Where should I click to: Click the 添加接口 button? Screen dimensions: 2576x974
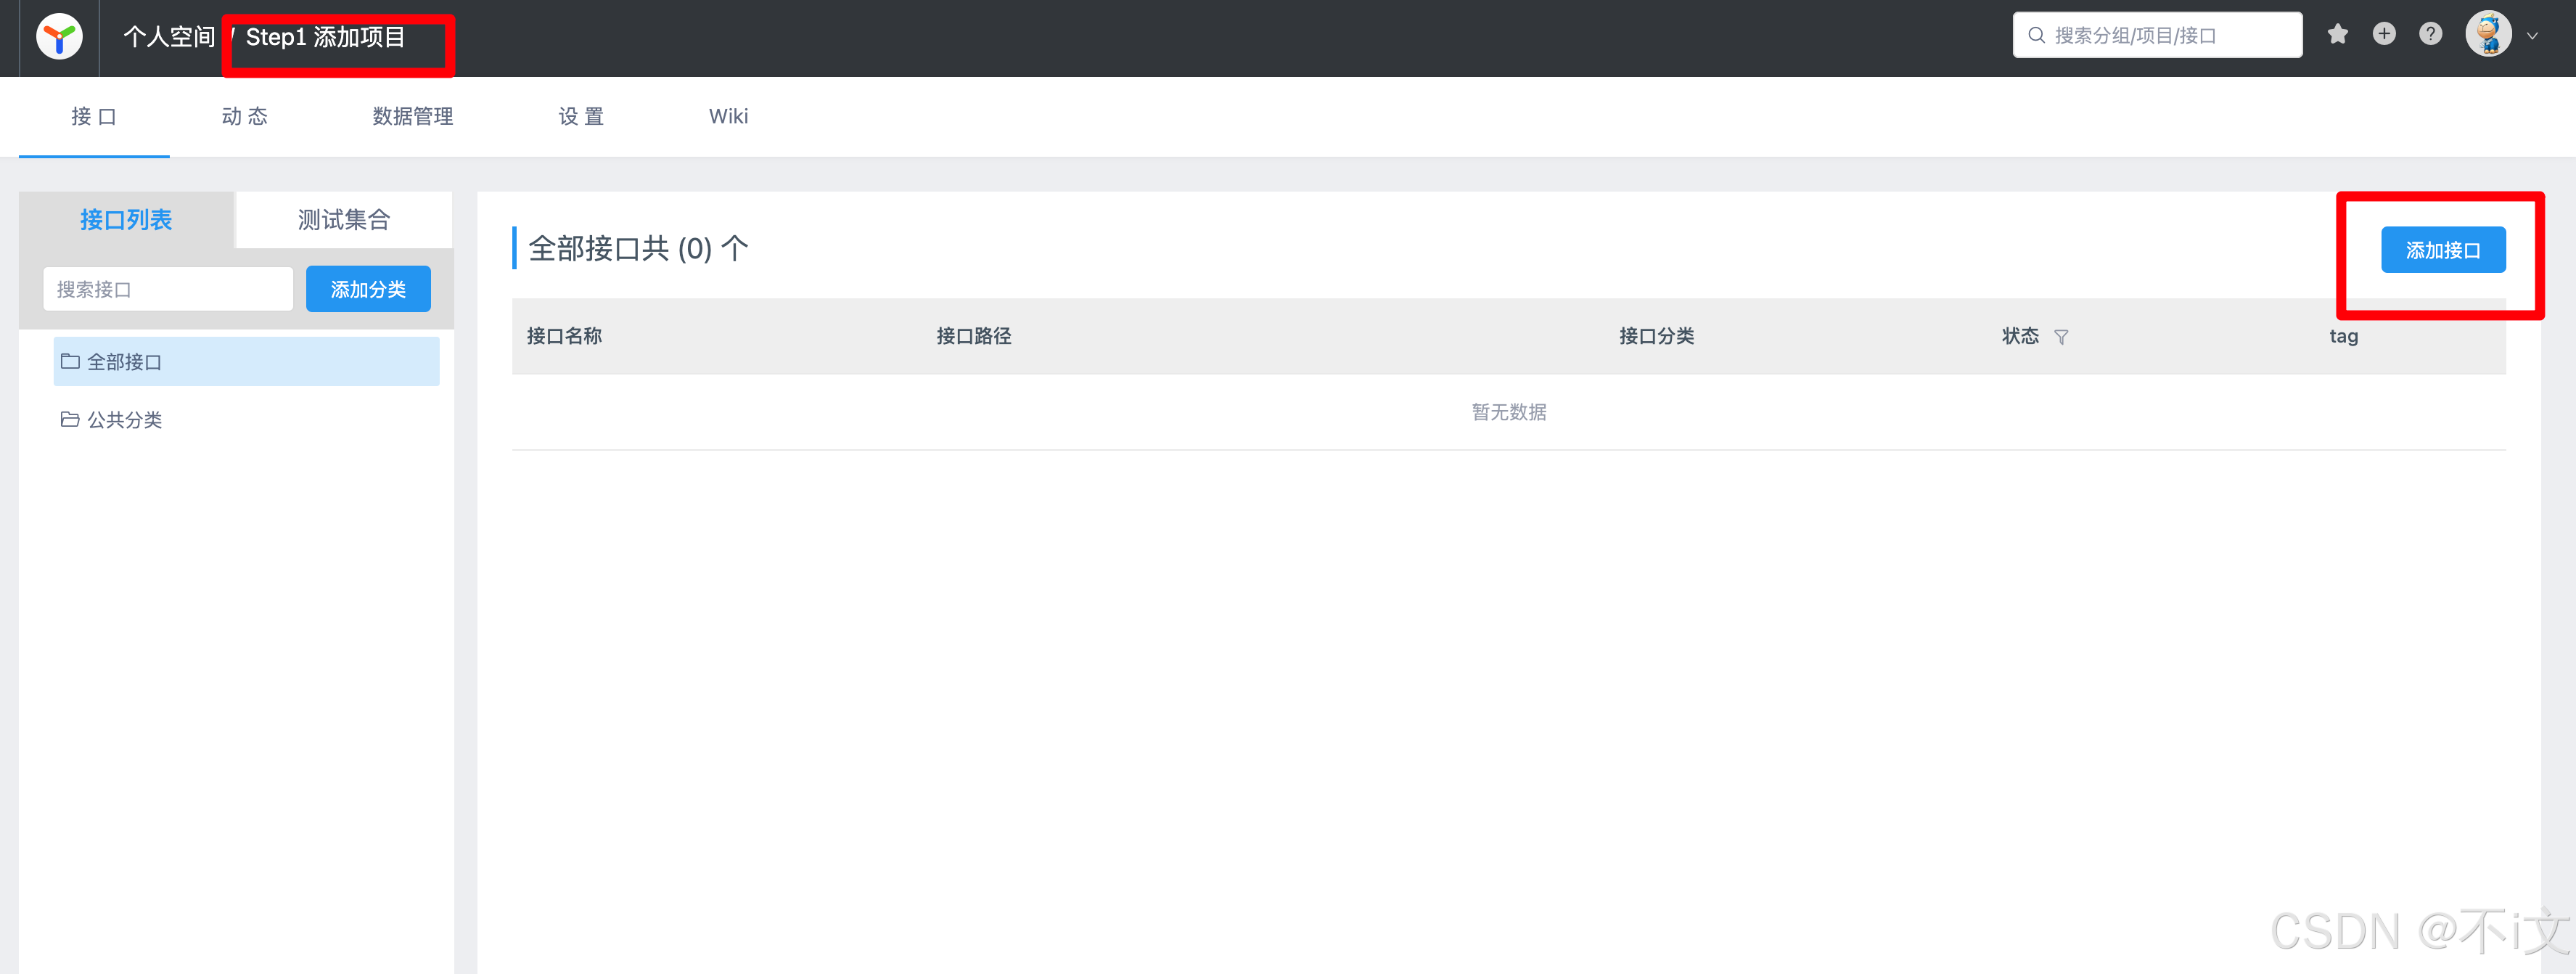point(2443,250)
